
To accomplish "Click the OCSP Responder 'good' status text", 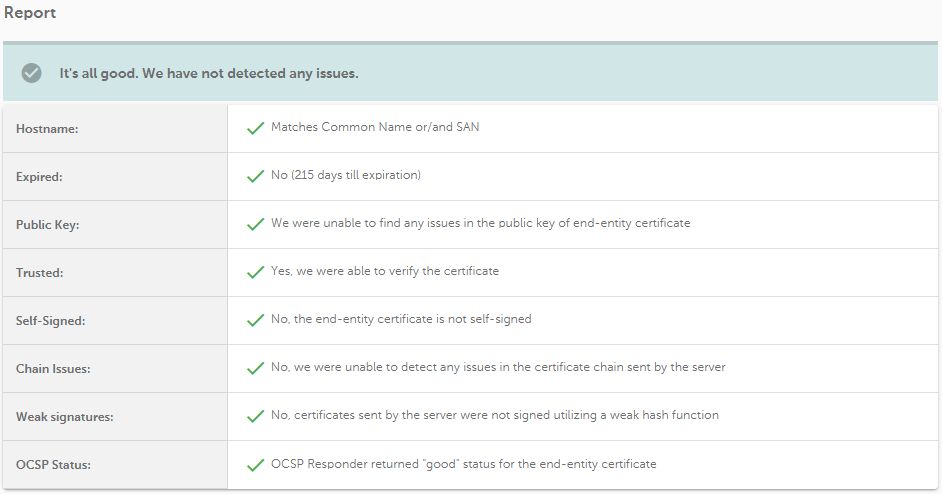I will click(463, 464).
